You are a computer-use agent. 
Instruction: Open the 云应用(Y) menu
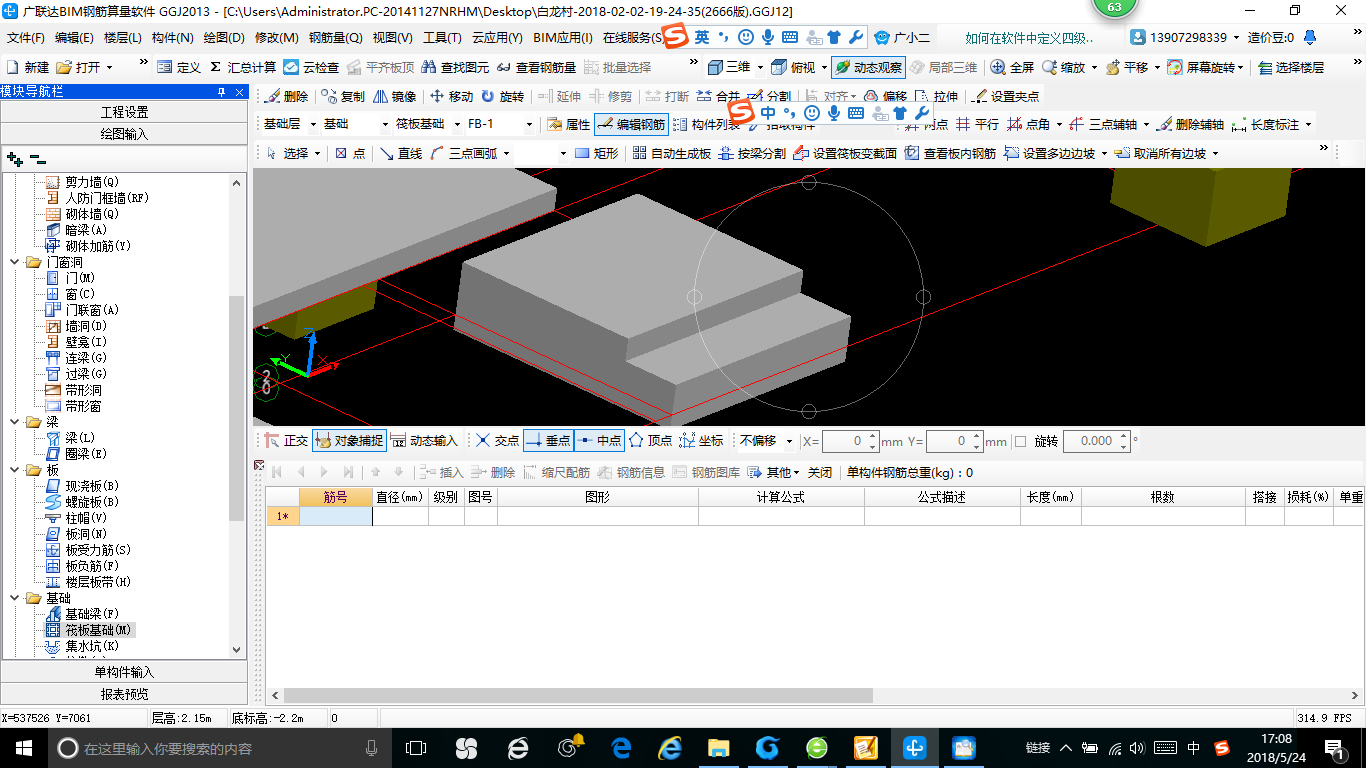click(x=497, y=38)
